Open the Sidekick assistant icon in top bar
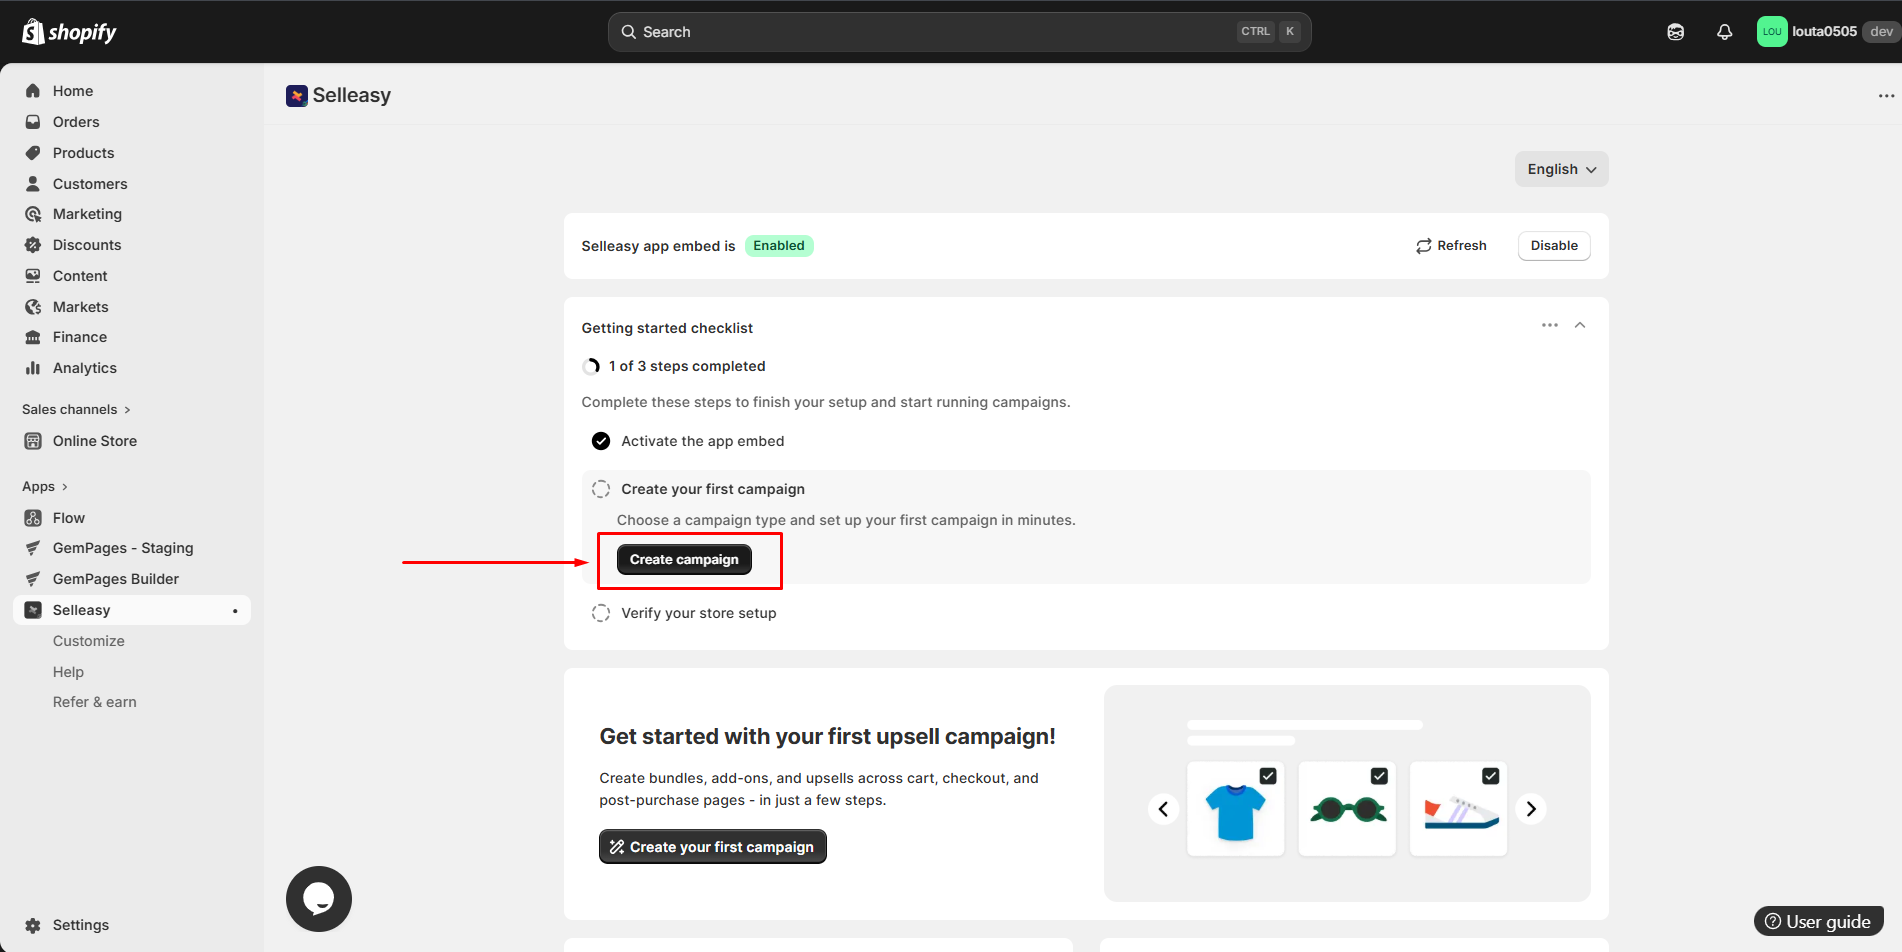1902x952 pixels. pyautogui.click(x=1675, y=32)
